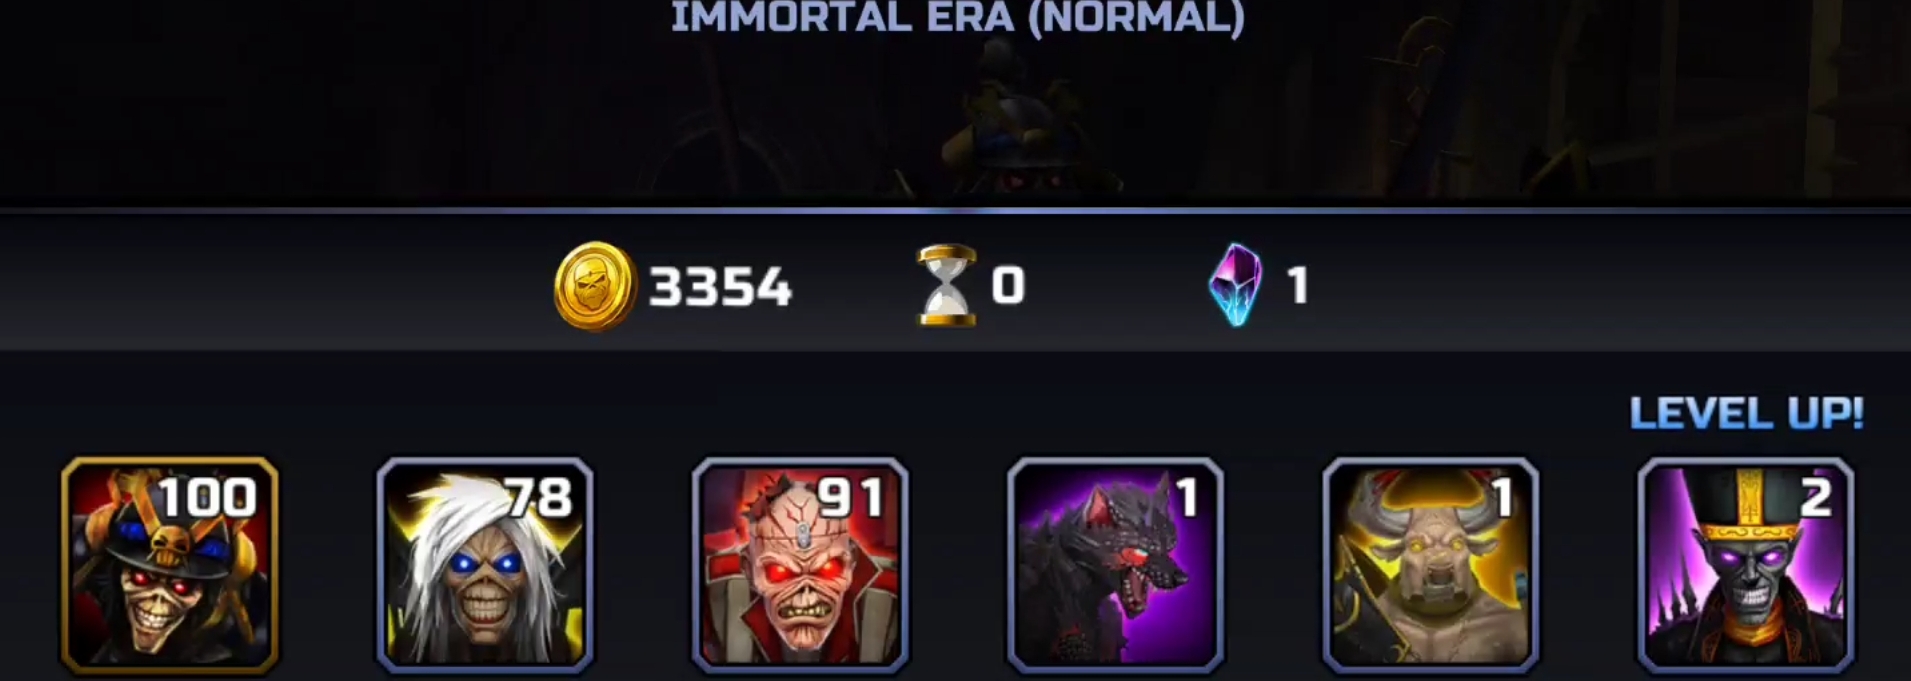This screenshot has height=681, width=1911.
Task: Click the hourglass timer icon
Action: (947, 285)
